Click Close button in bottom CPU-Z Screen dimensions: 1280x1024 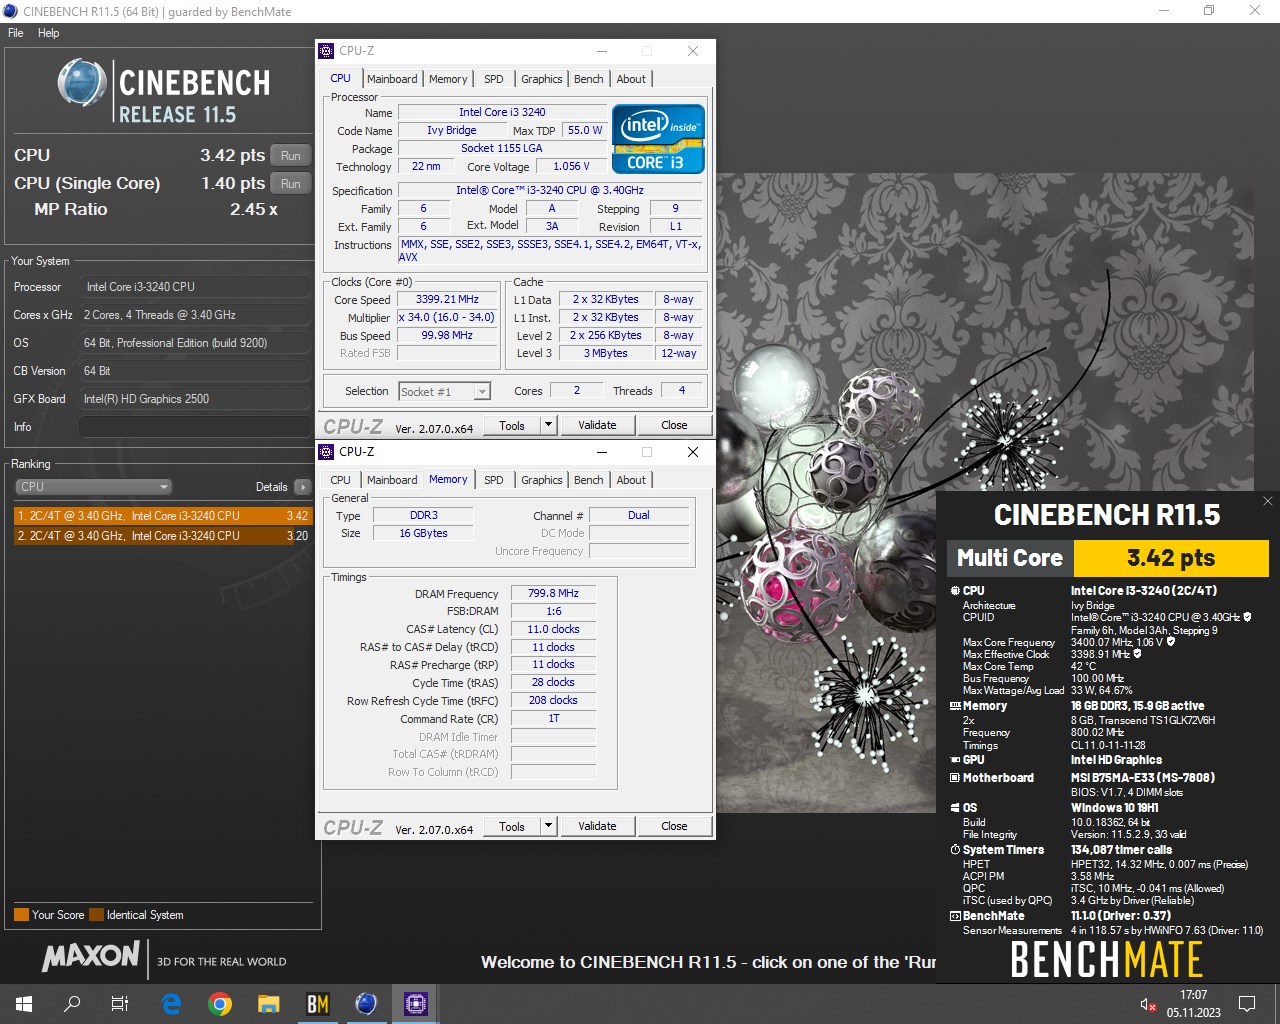[674, 826]
